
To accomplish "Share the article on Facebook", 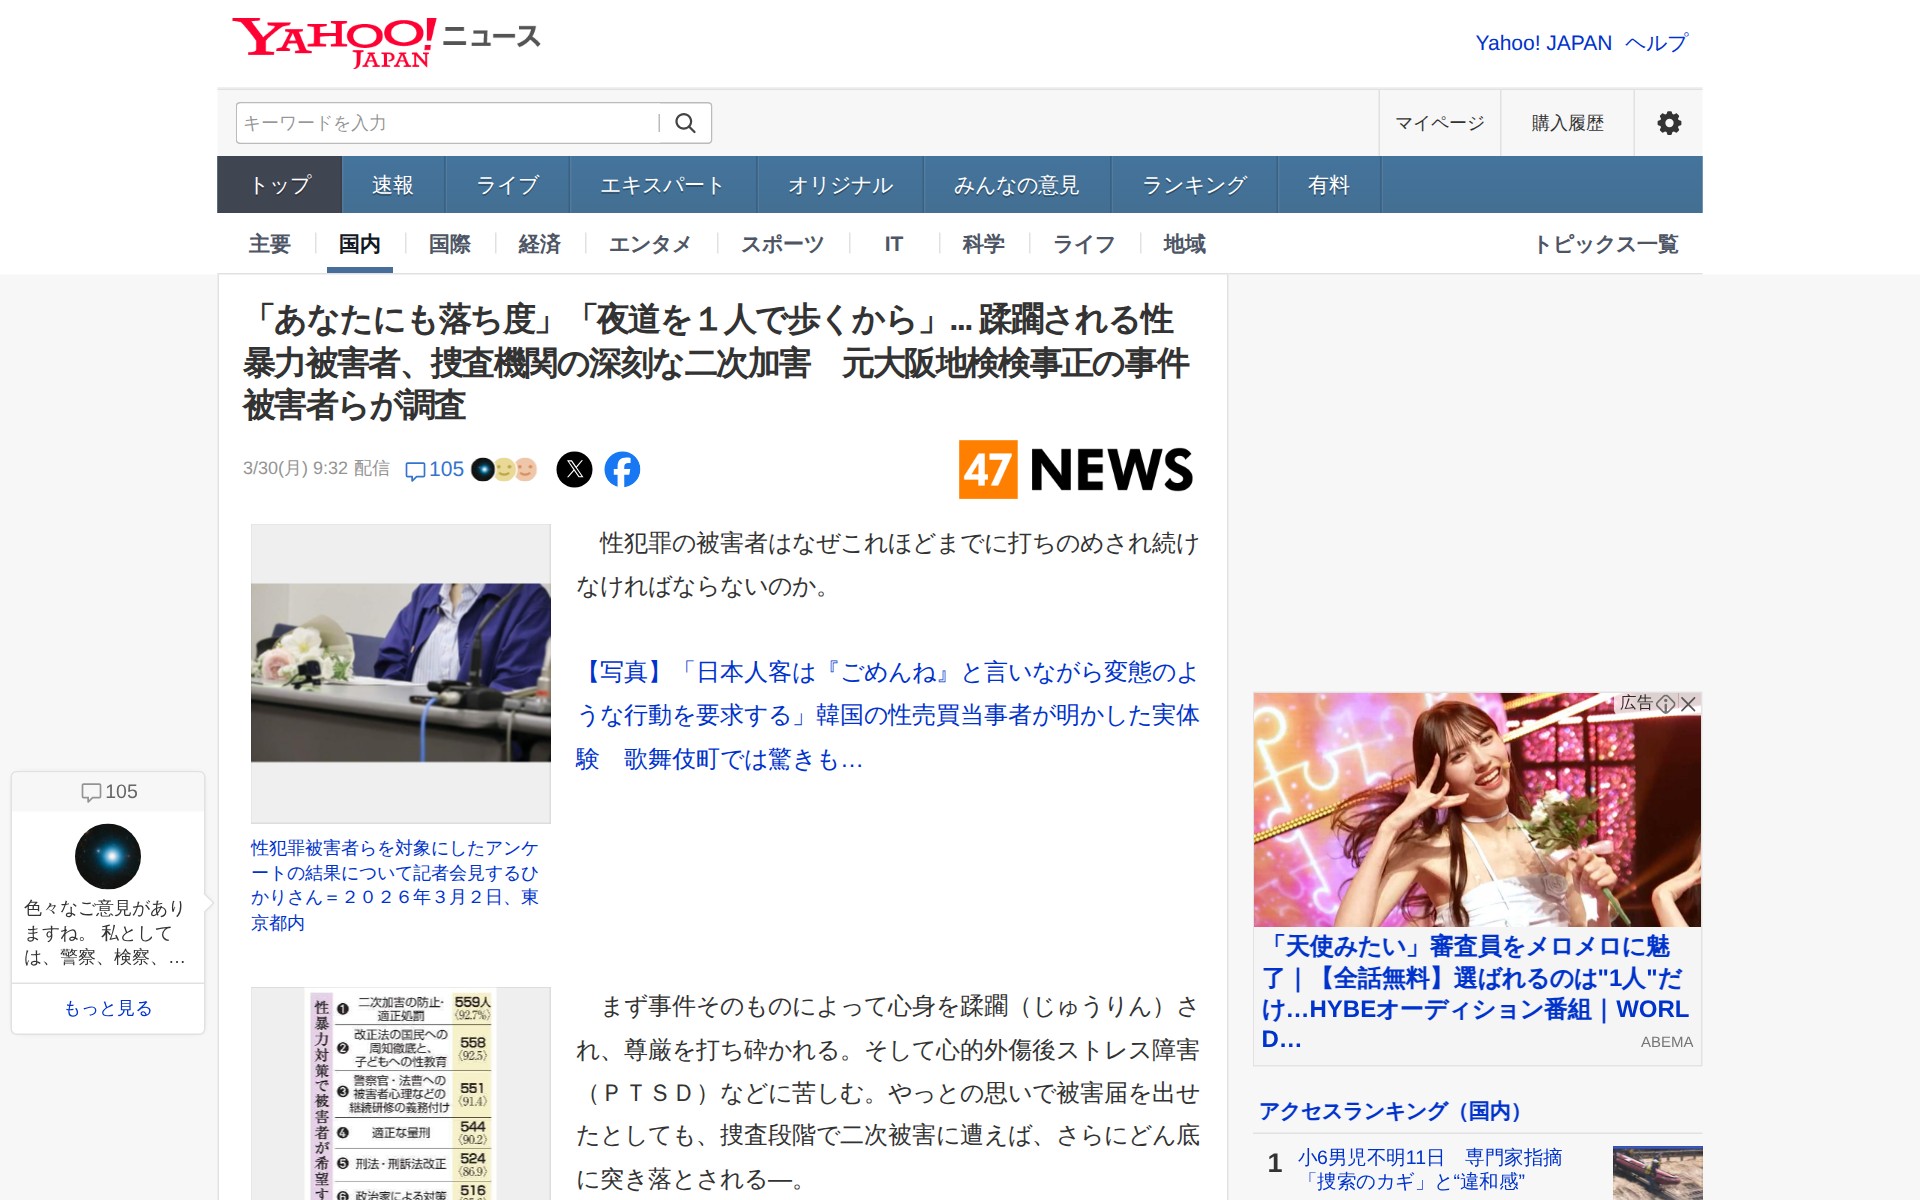I will coord(624,468).
